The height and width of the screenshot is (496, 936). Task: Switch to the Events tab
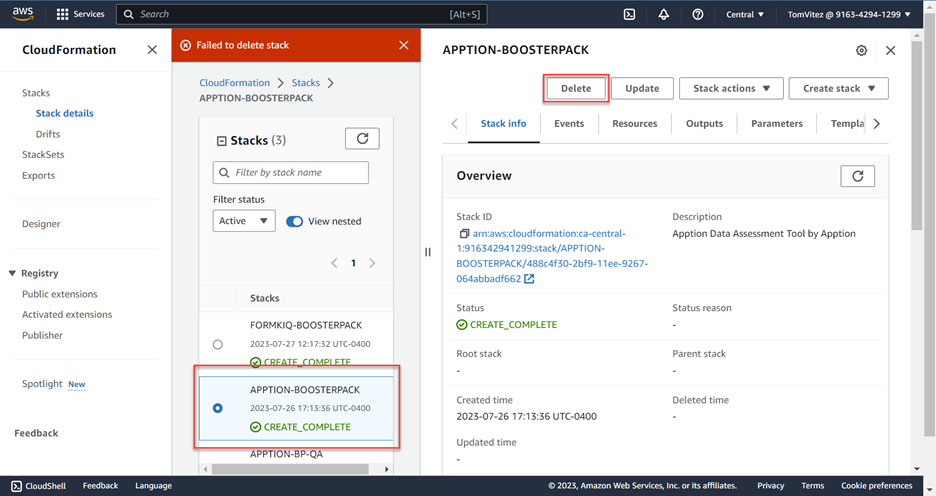pyautogui.click(x=569, y=124)
